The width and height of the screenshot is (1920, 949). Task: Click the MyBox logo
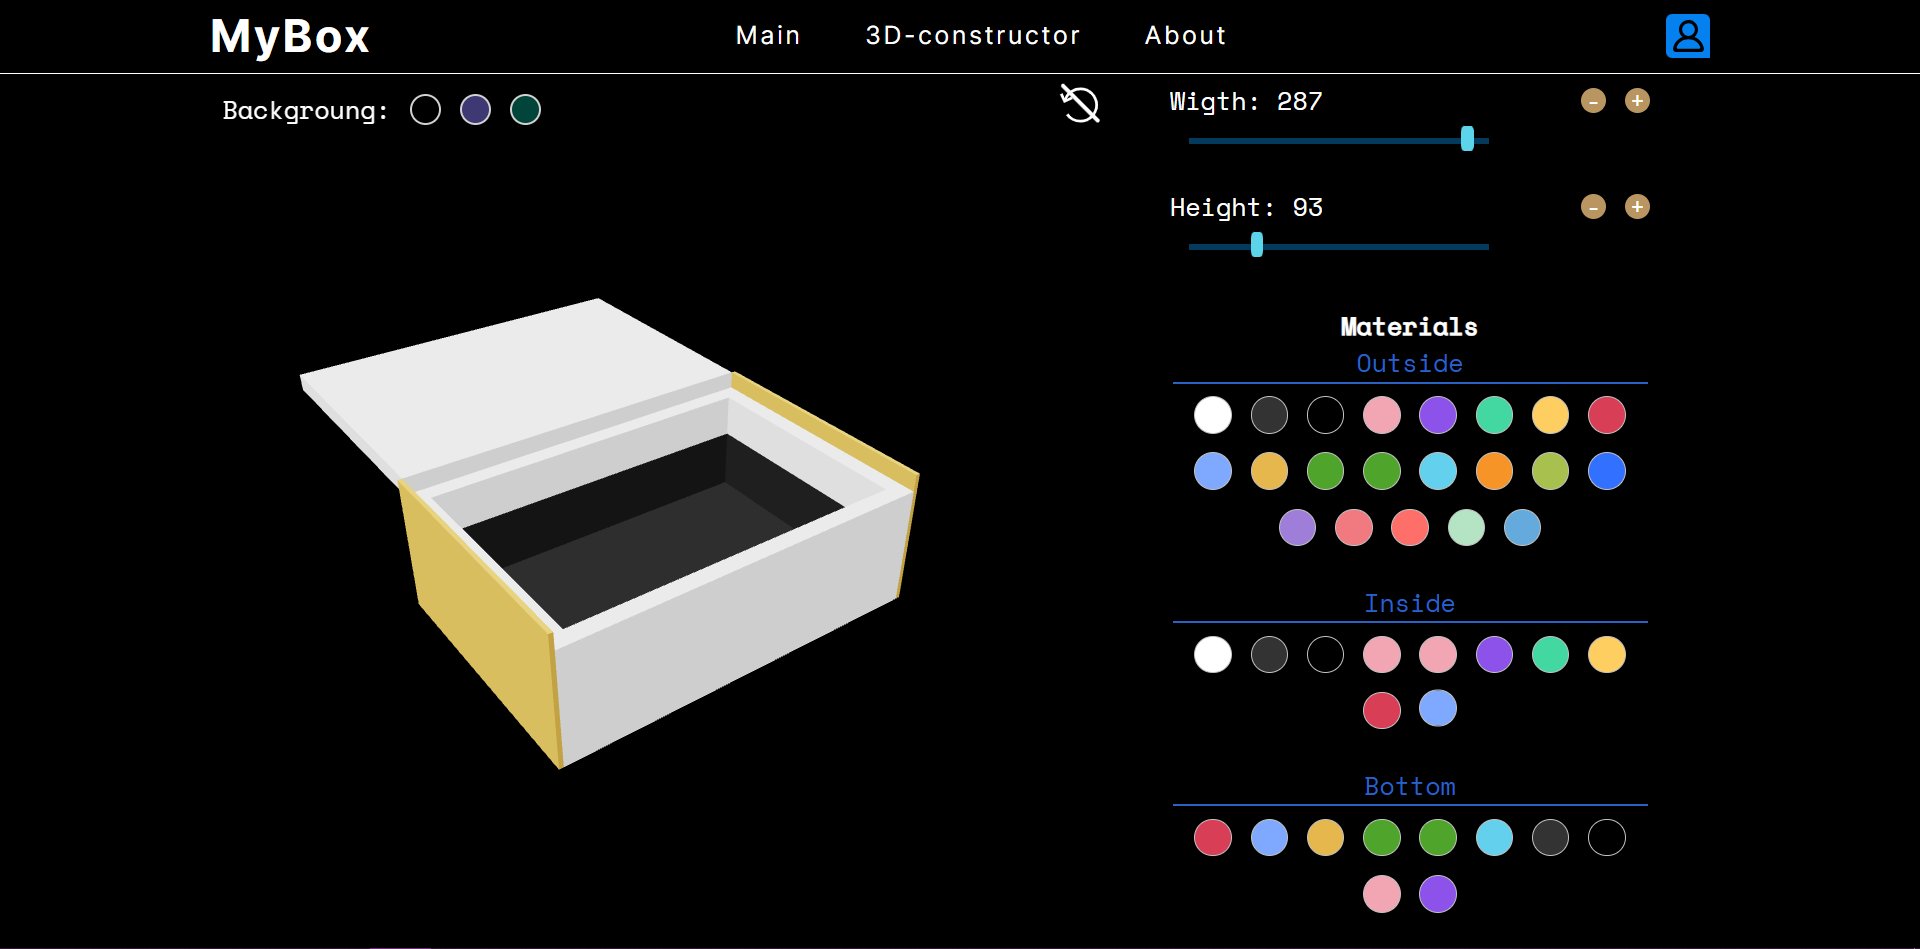pyautogui.click(x=289, y=36)
